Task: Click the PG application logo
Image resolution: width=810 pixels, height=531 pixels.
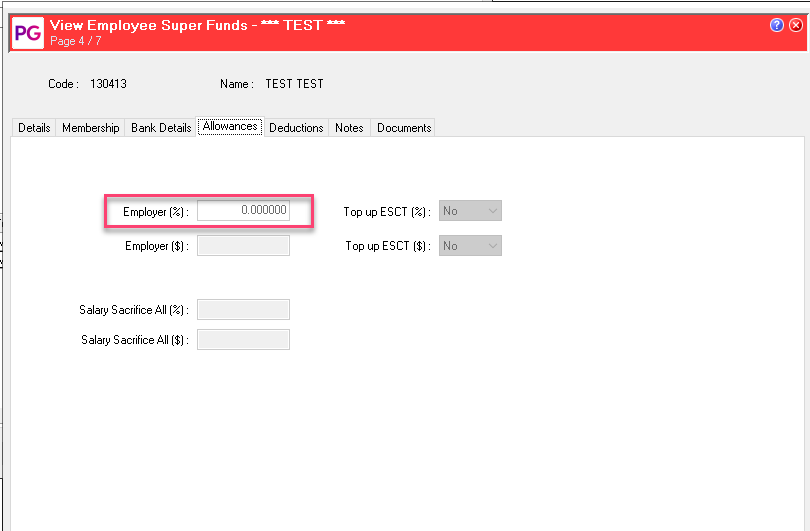Action: point(26,33)
